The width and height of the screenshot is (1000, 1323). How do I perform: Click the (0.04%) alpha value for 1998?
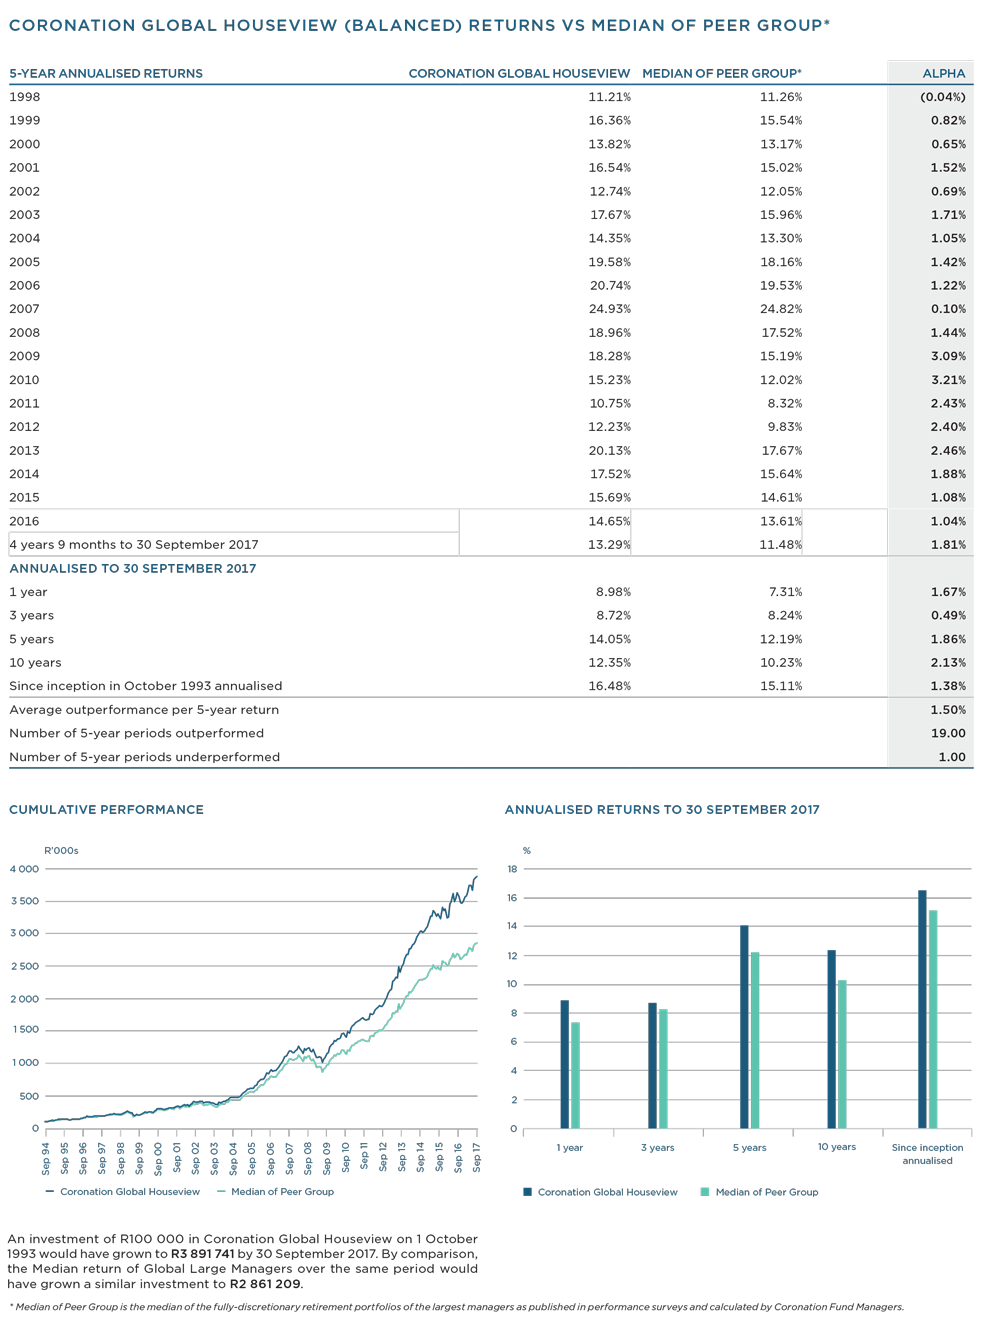click(942, 97)
